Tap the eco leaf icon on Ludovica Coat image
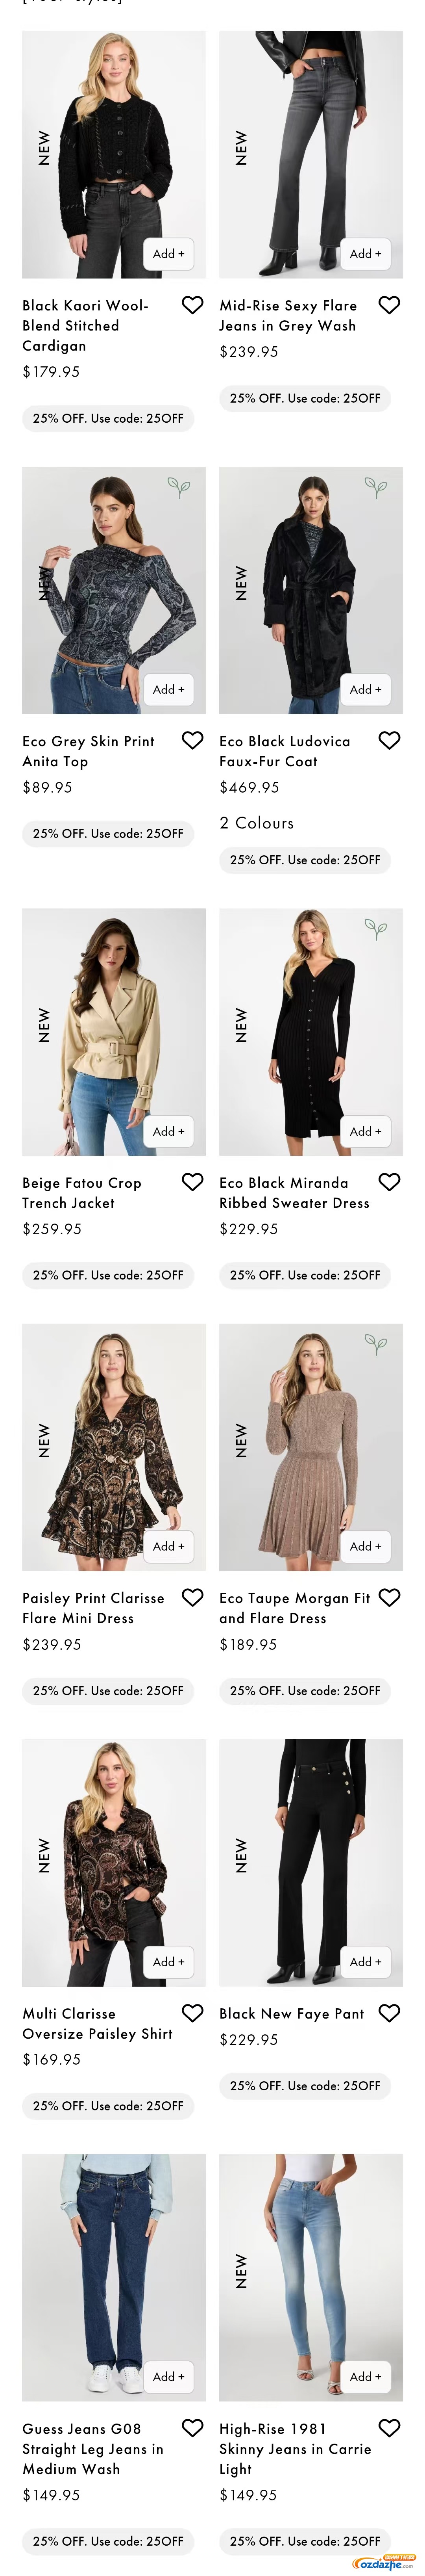425x2576 pixels. (375, 488)
